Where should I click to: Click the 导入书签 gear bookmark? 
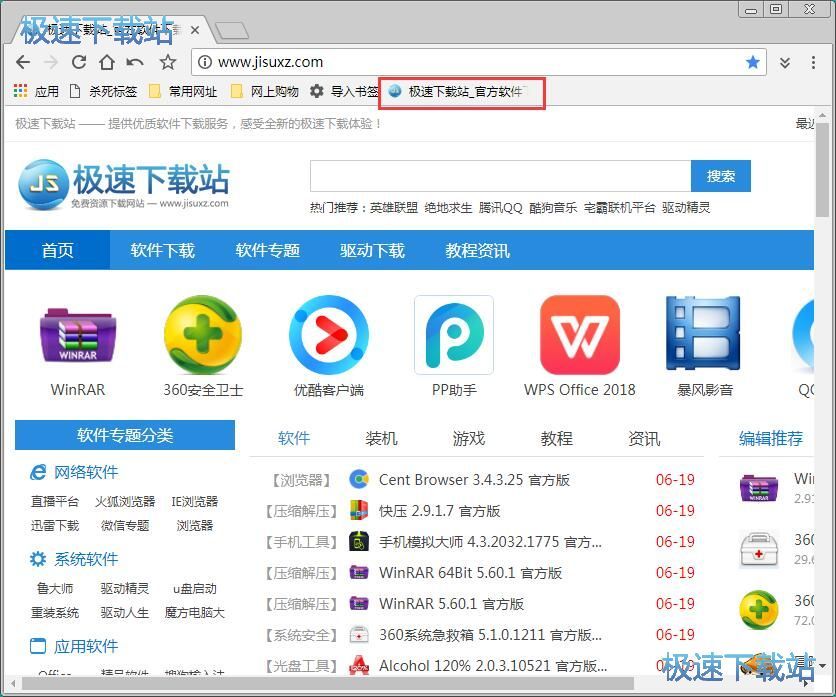point(344,92)
